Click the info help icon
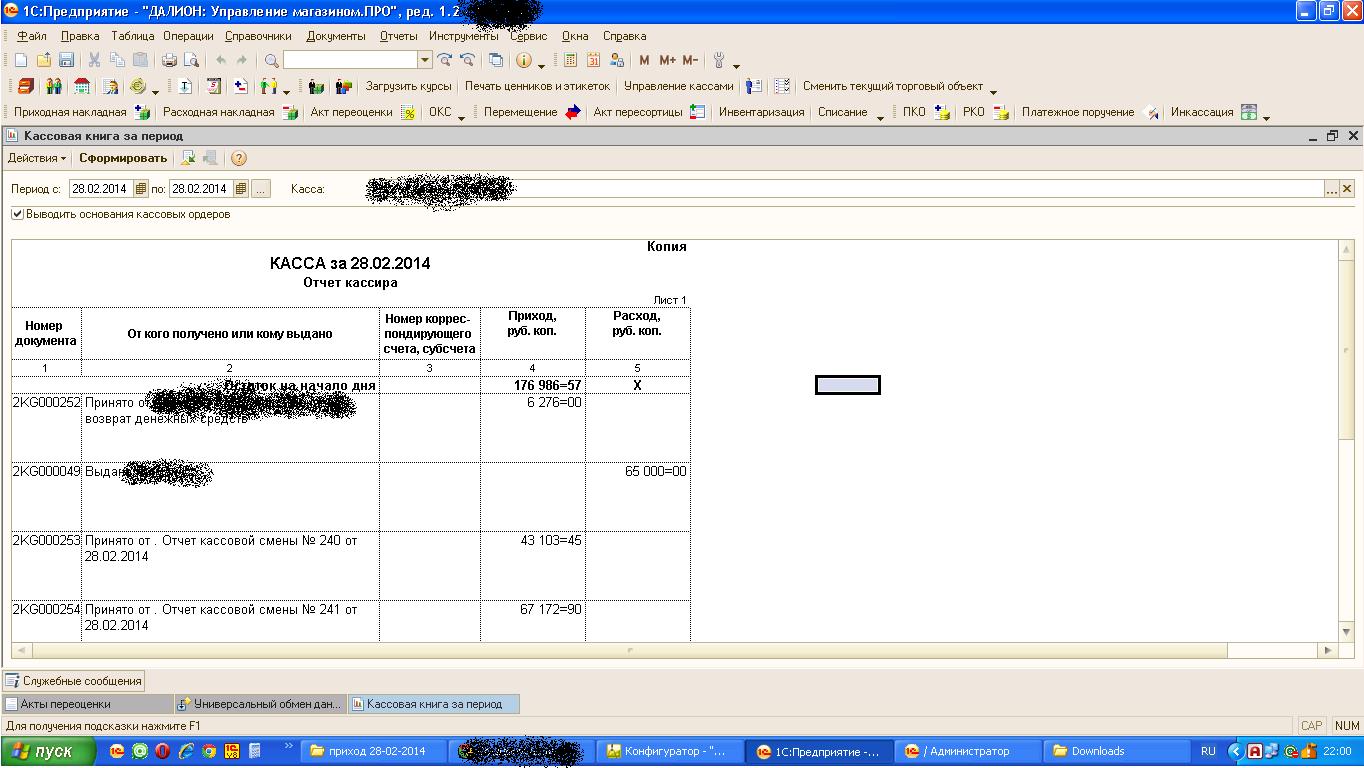 (523, 60)
